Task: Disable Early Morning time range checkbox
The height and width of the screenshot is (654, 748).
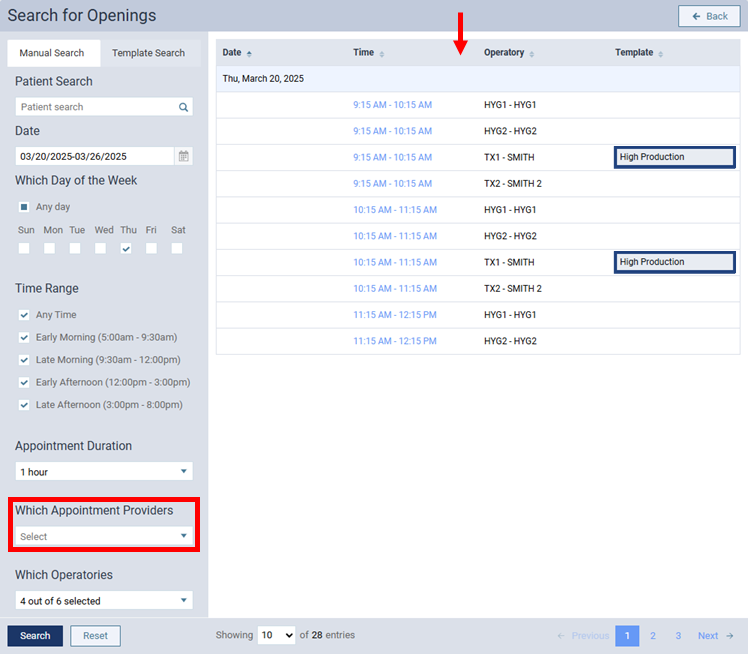Action: tap(24, 338)
